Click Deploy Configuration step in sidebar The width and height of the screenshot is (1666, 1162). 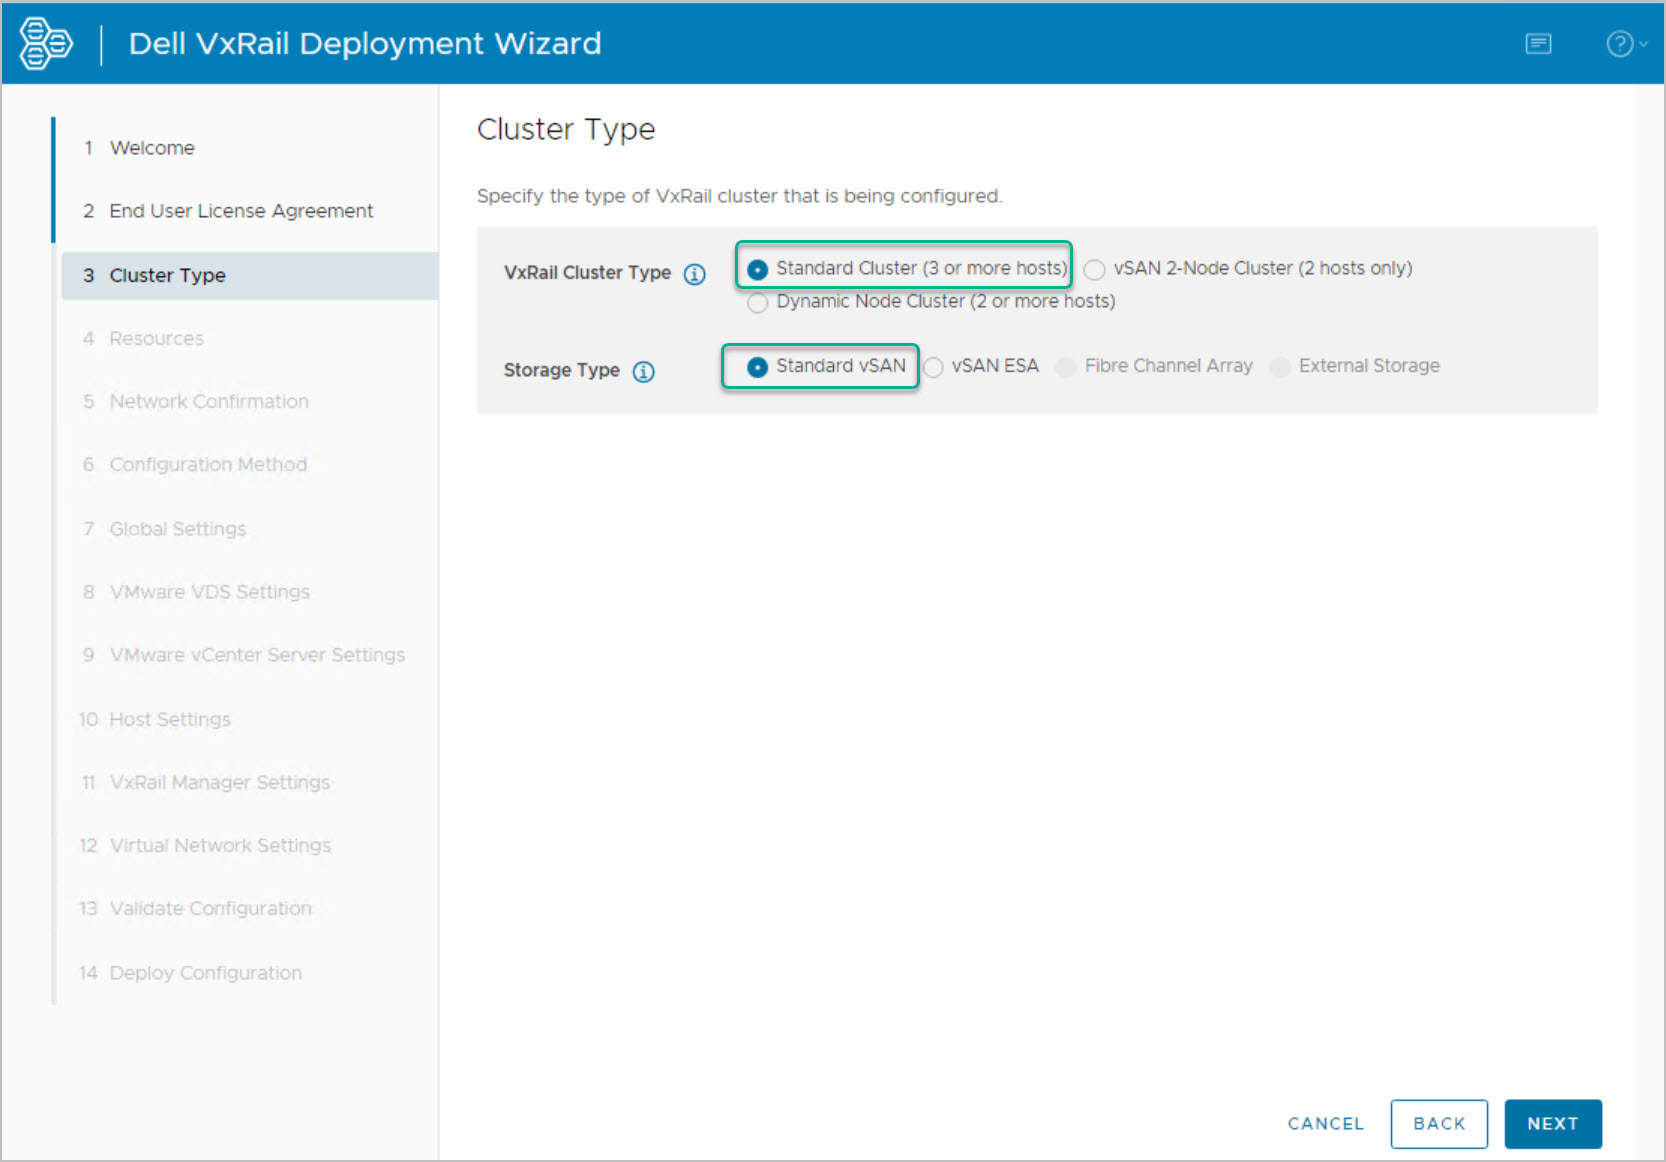(x=205, y=973)
